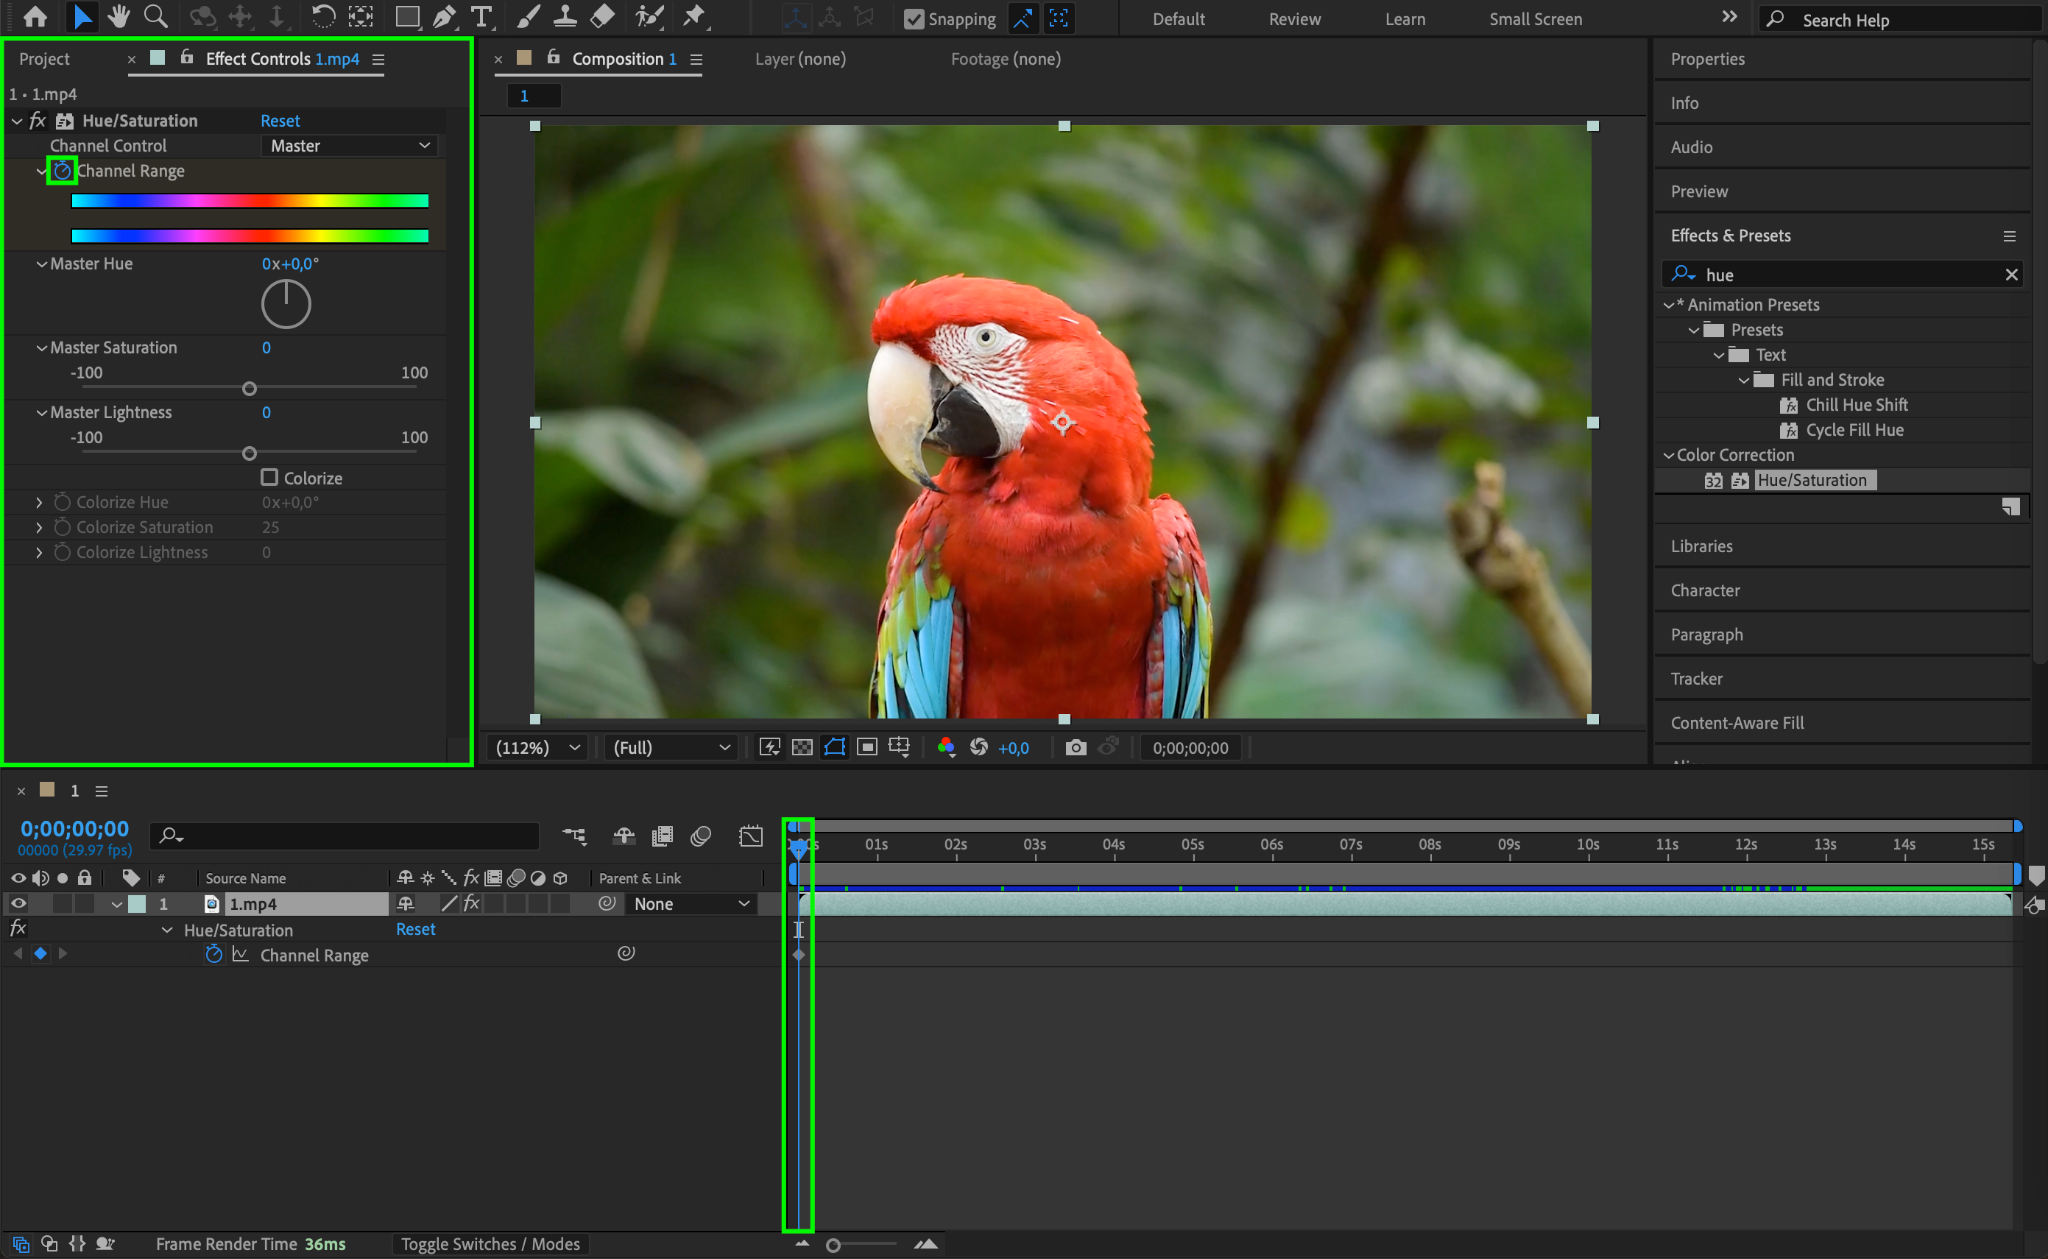Enable the Colorize checkbox
This screenshot has height=1259, width=2048.
269,478
